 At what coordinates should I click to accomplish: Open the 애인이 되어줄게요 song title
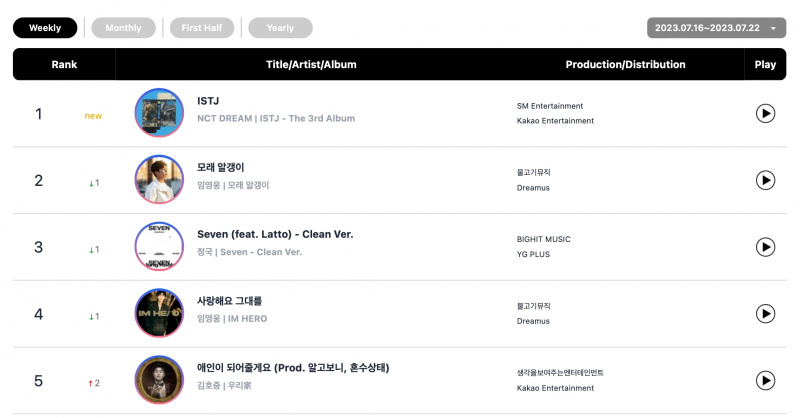pyautogui.click(x=293, y=368)
